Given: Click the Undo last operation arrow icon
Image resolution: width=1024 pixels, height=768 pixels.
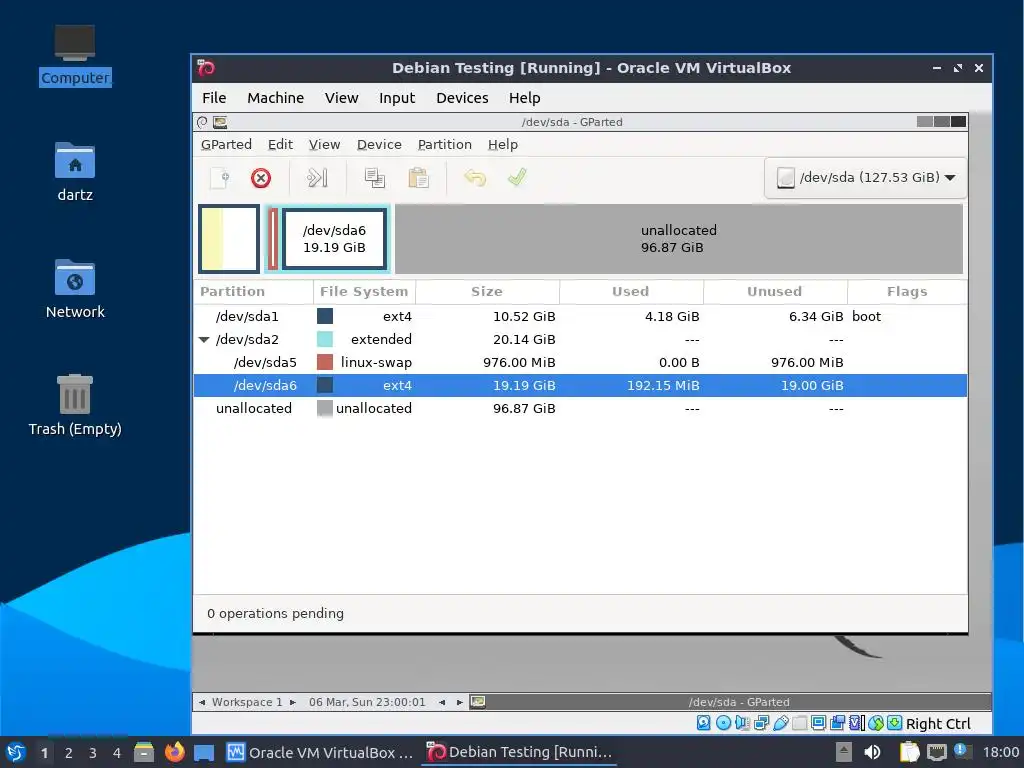Looking at the screenshot, I should (x=475, y=178).
